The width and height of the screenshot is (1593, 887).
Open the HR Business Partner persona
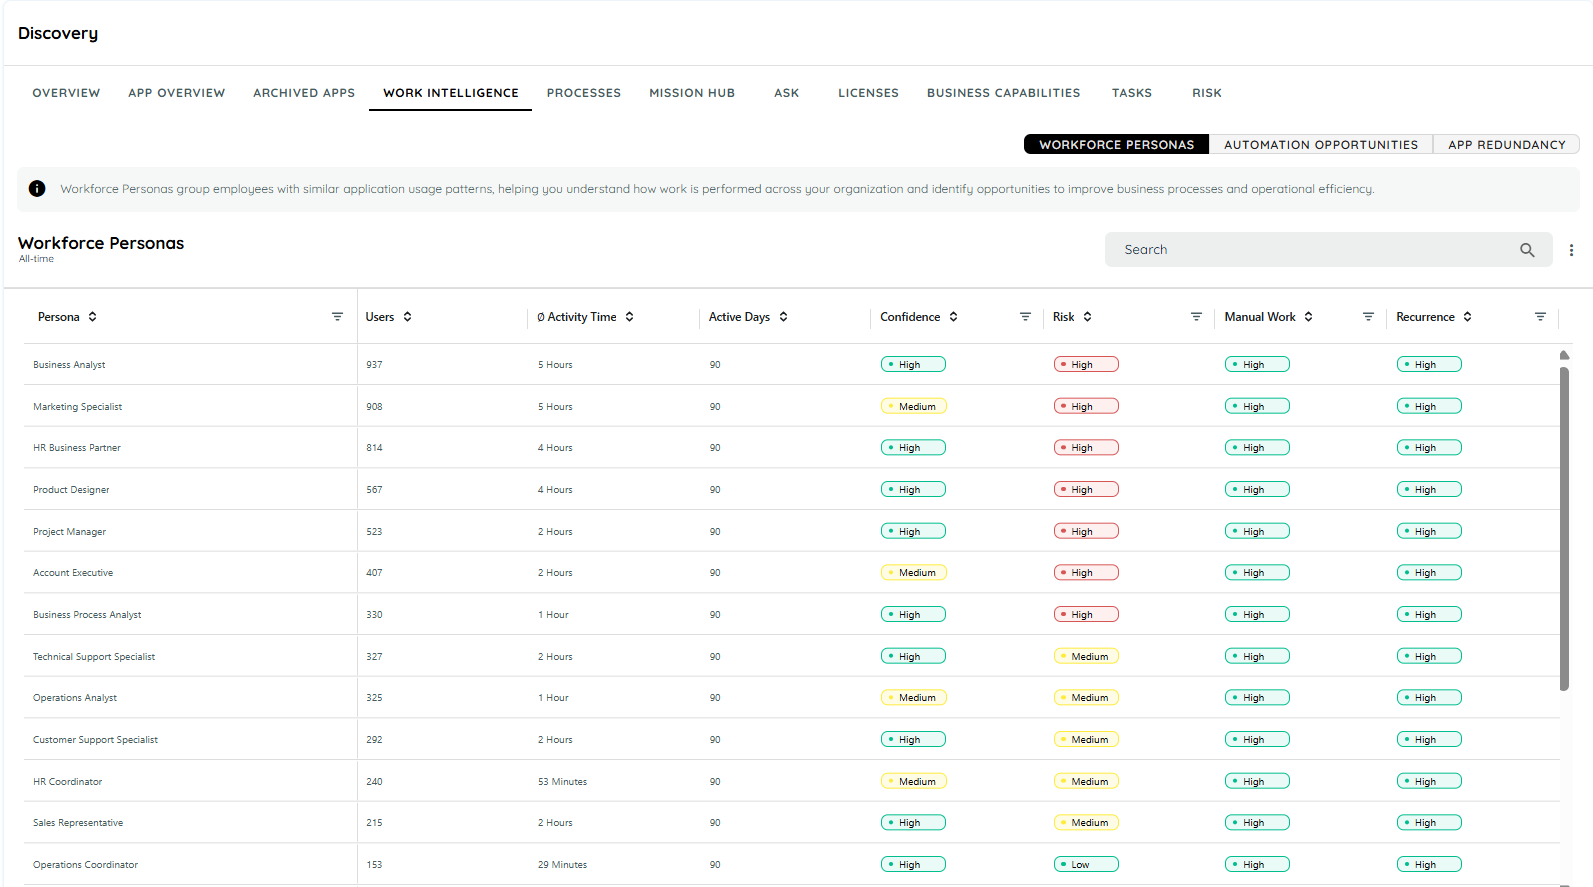click(x=77, y=448)
